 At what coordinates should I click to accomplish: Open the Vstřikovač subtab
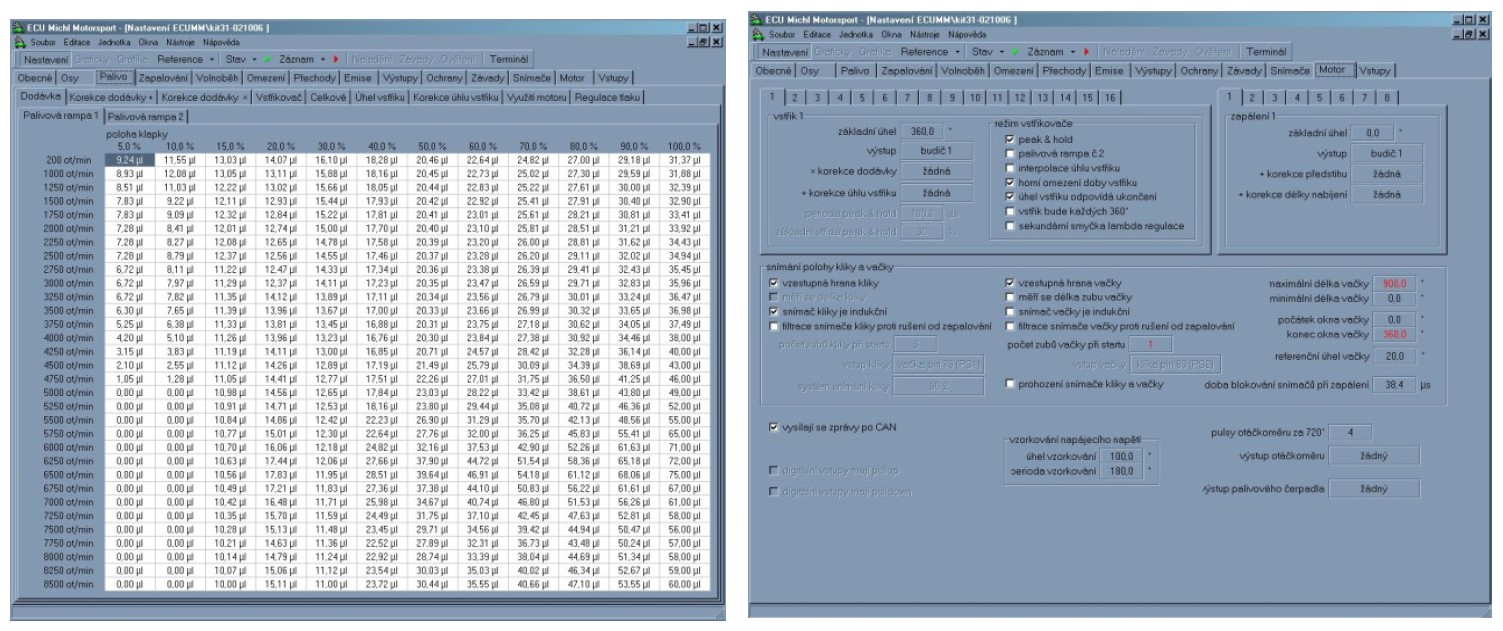click(281, 97)
